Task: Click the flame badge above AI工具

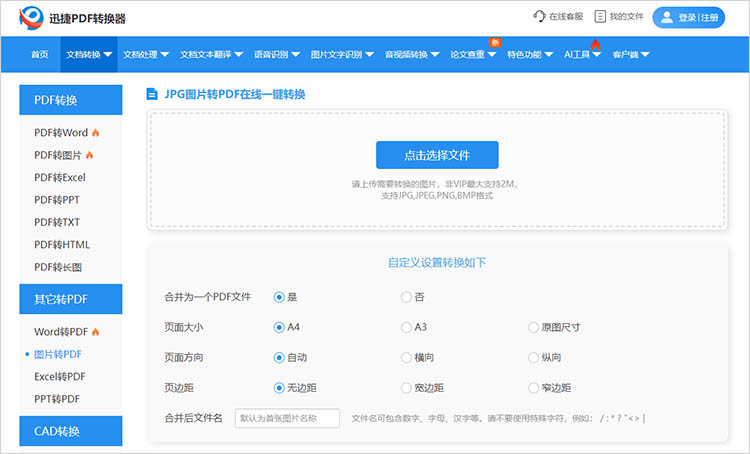Action: [596, 44]
